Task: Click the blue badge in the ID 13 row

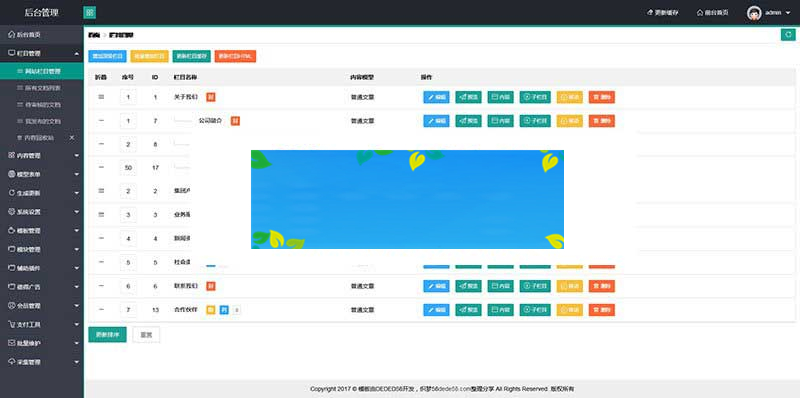Action: (x=224, y=310)
